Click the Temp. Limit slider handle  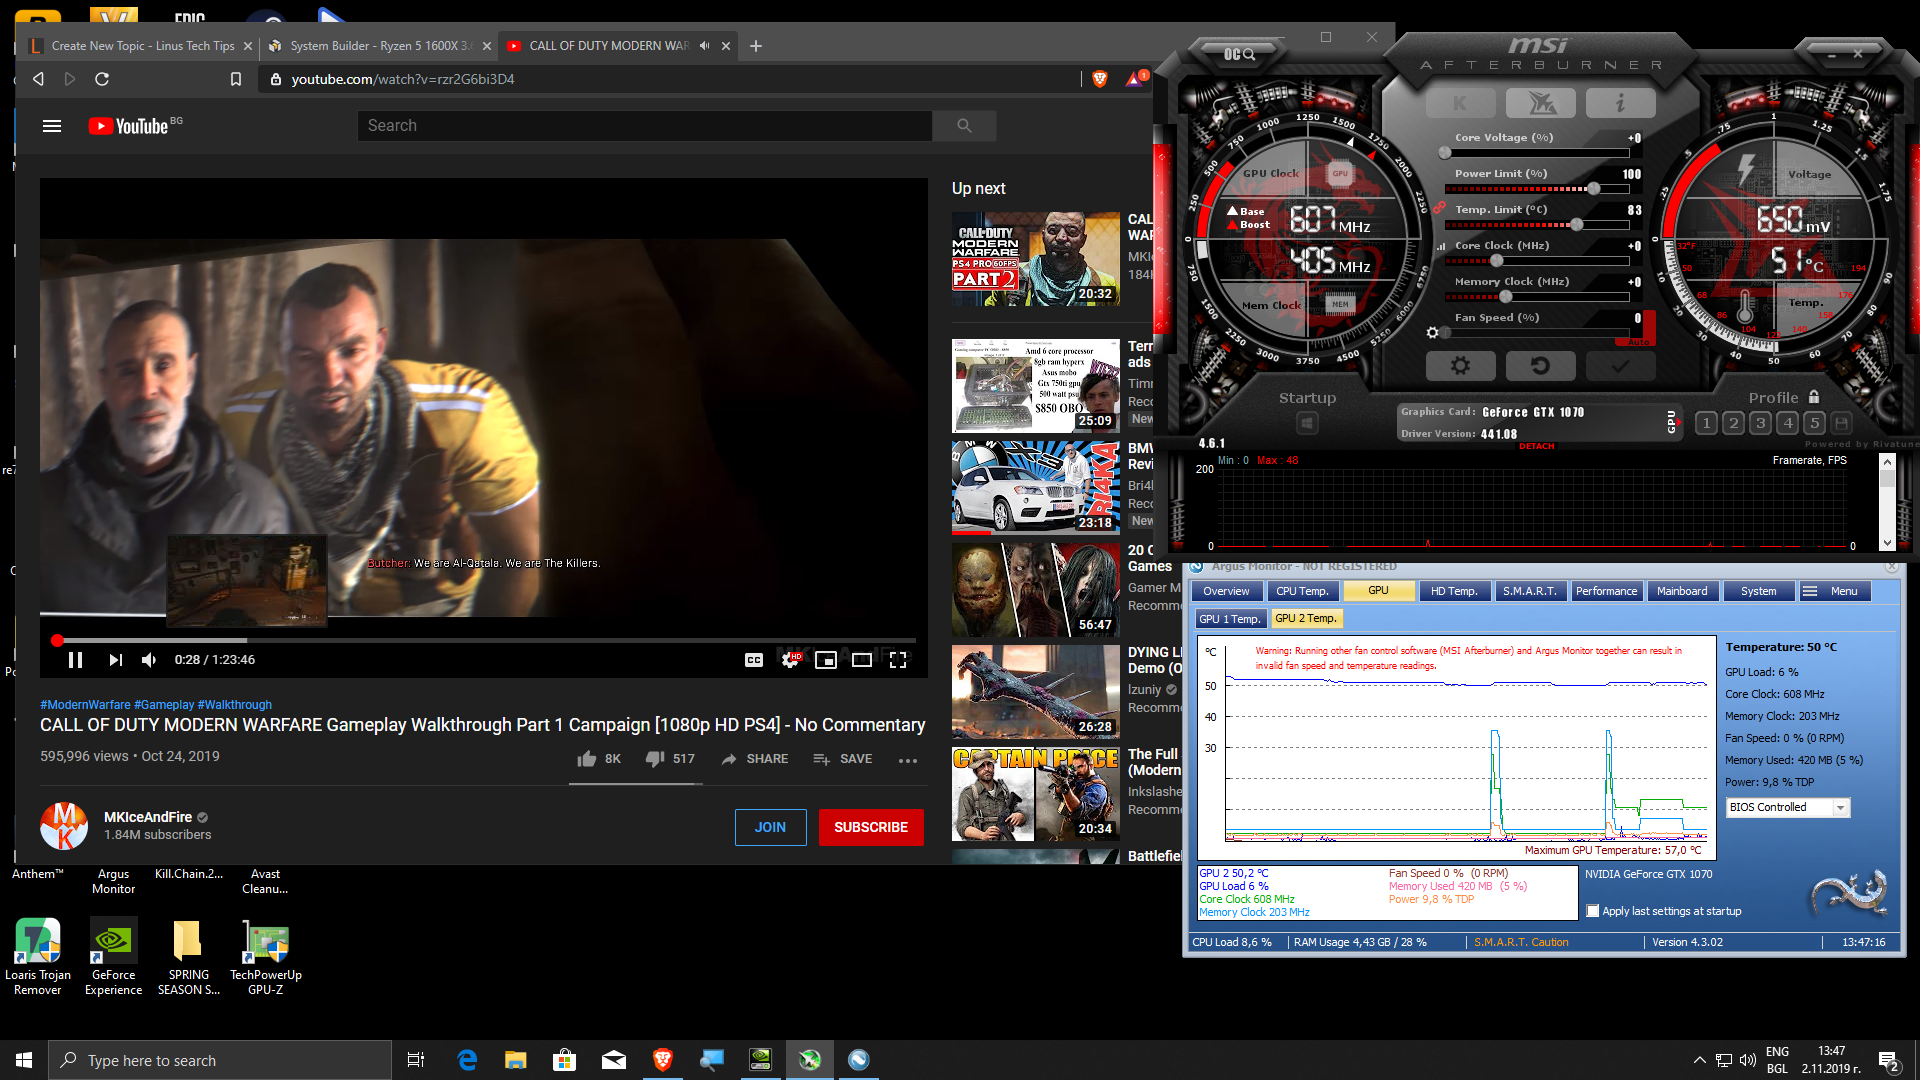click(1577, 225)
